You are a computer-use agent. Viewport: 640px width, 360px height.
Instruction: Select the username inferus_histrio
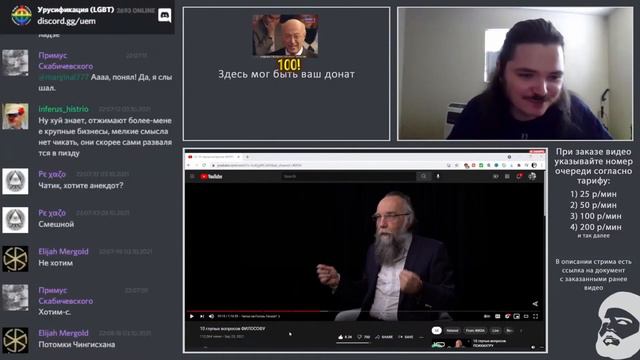63,109
